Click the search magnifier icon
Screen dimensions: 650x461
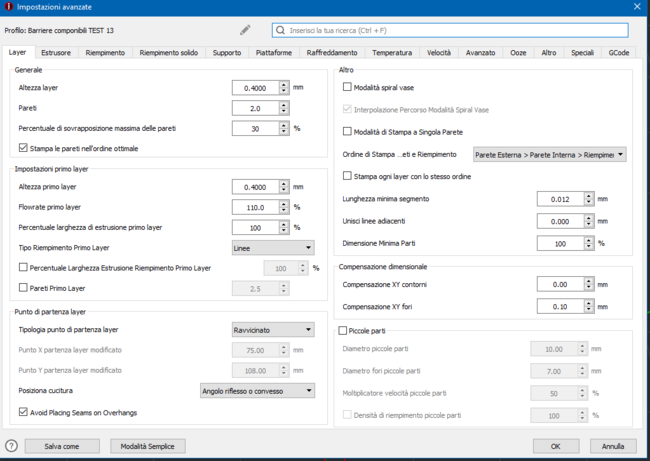click(280, 30)
